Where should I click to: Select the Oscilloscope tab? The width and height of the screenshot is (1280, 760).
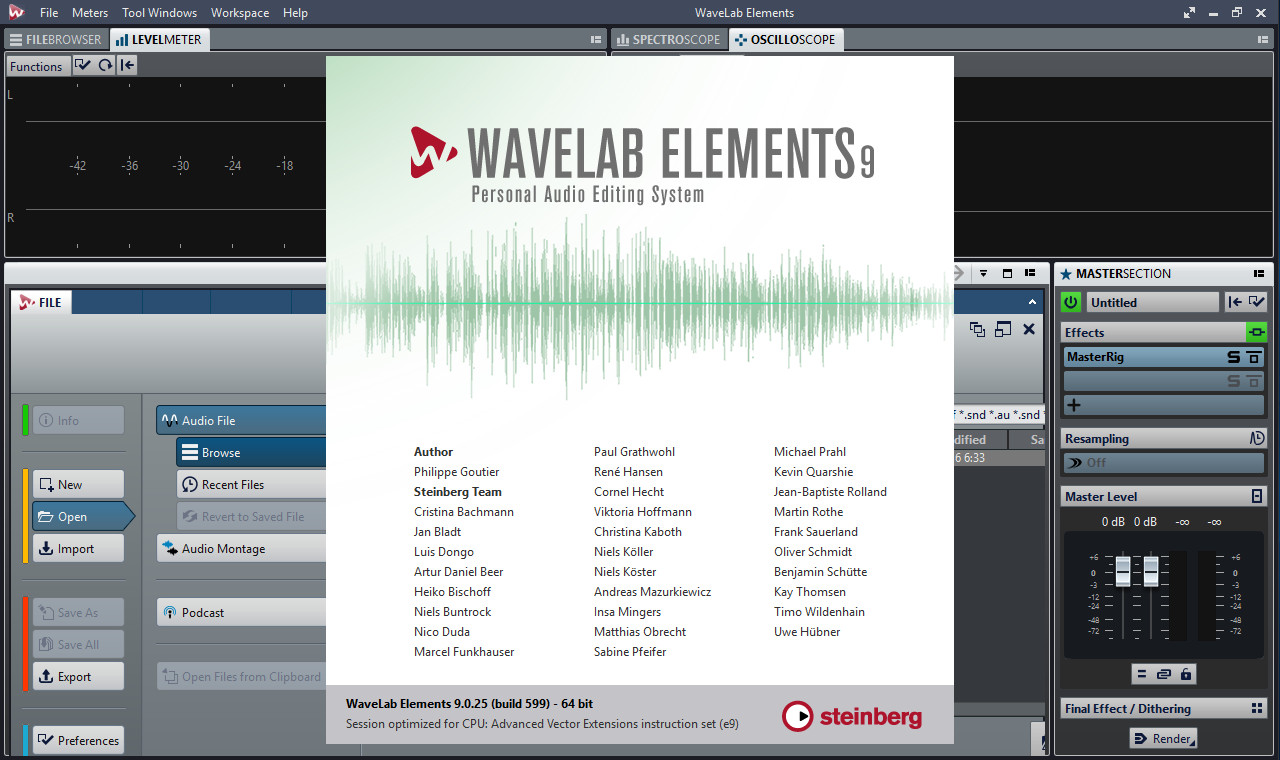(787, 40)
